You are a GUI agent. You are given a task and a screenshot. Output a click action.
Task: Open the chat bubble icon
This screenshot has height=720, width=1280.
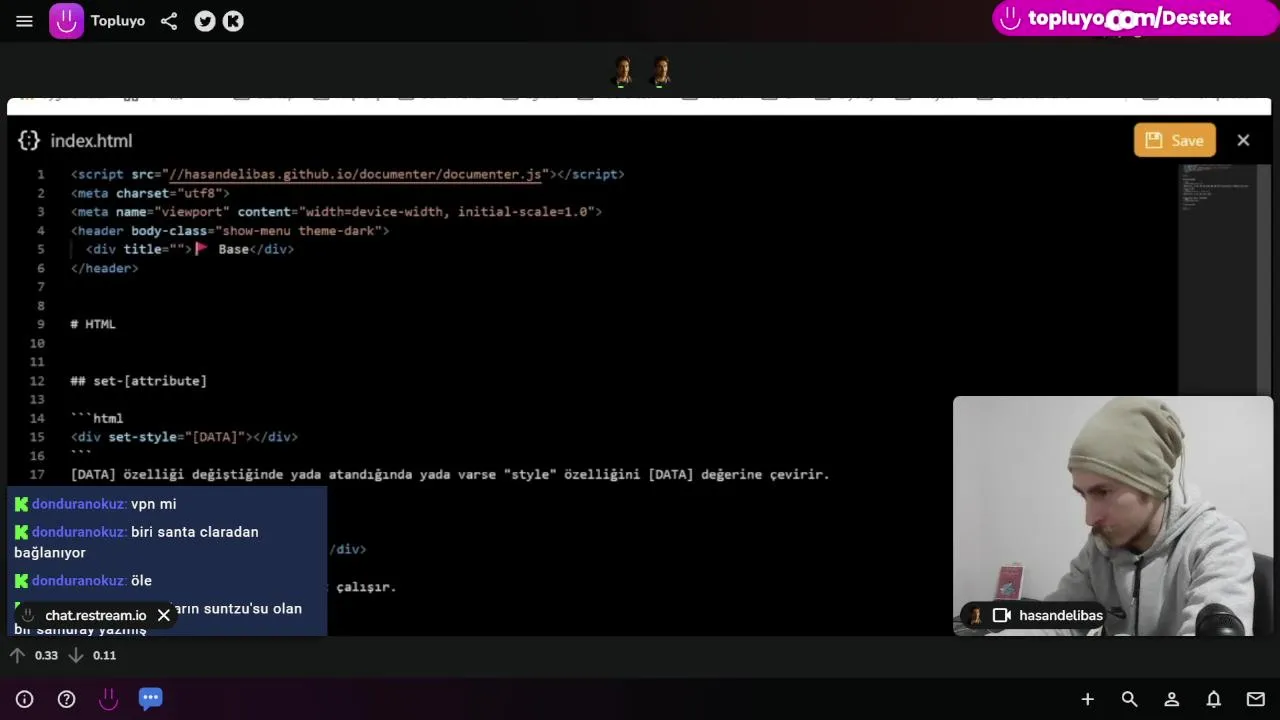pyautogui.click(x=150, y=698)
